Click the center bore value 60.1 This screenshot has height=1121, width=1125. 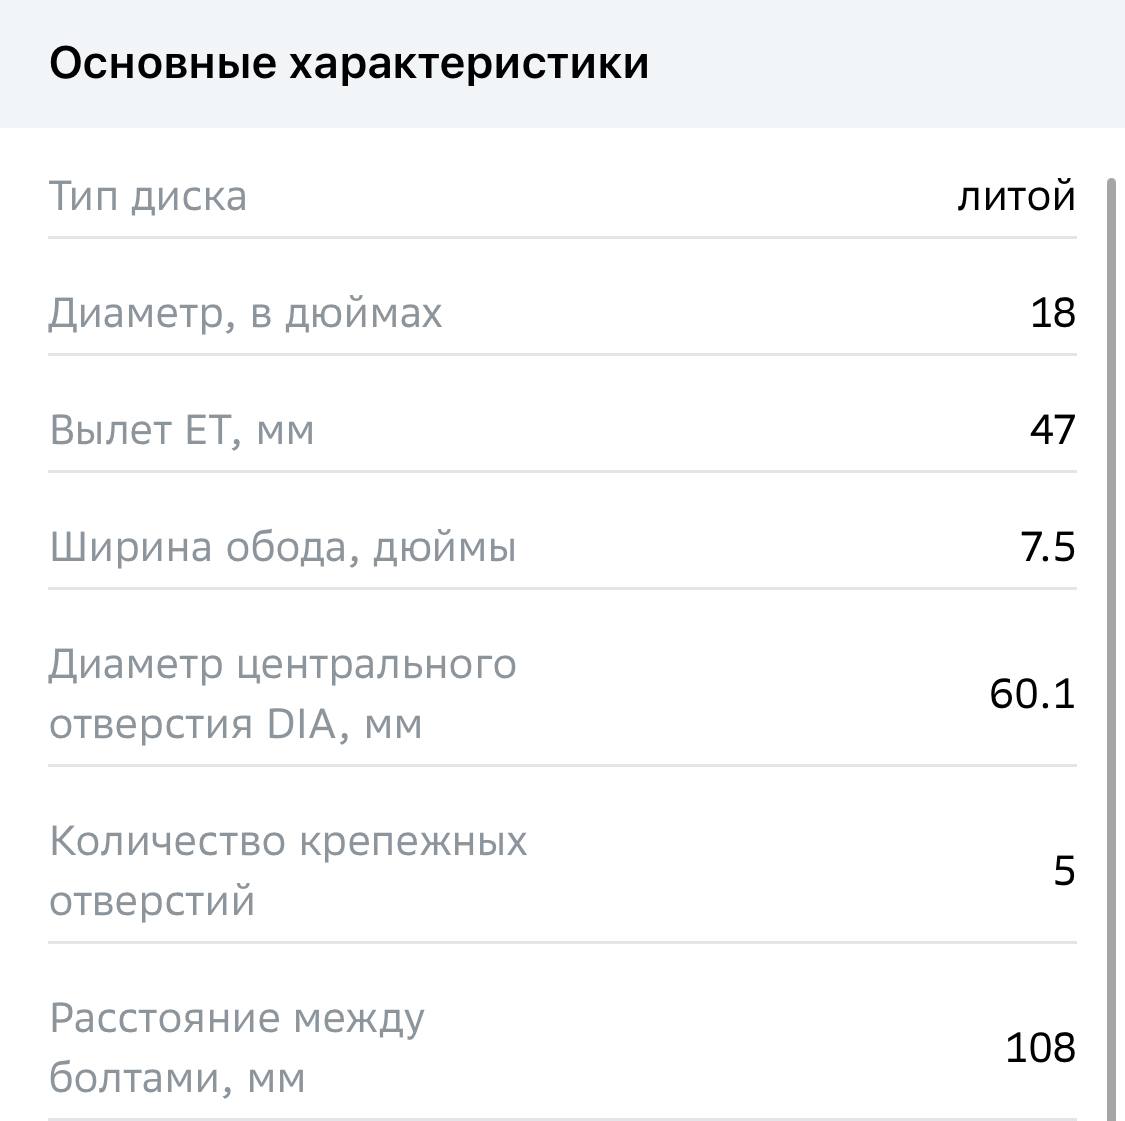coord(1032,693)
